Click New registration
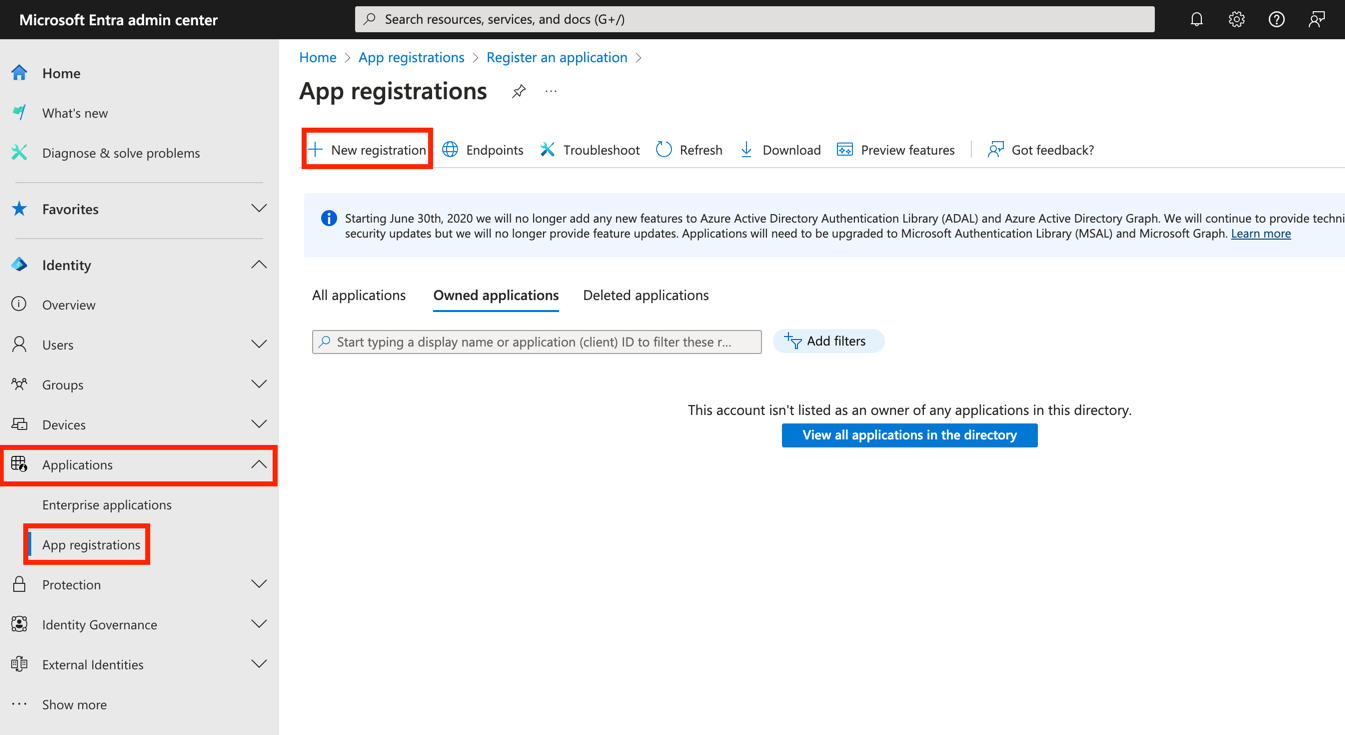This screenshot has height=735, width=1345. coord(368,150)
